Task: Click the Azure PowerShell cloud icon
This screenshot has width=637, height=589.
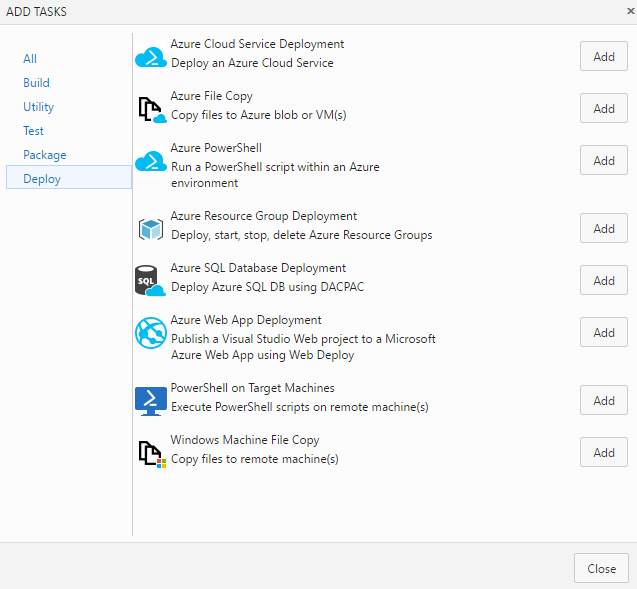Action: click(x=151, y=160)
